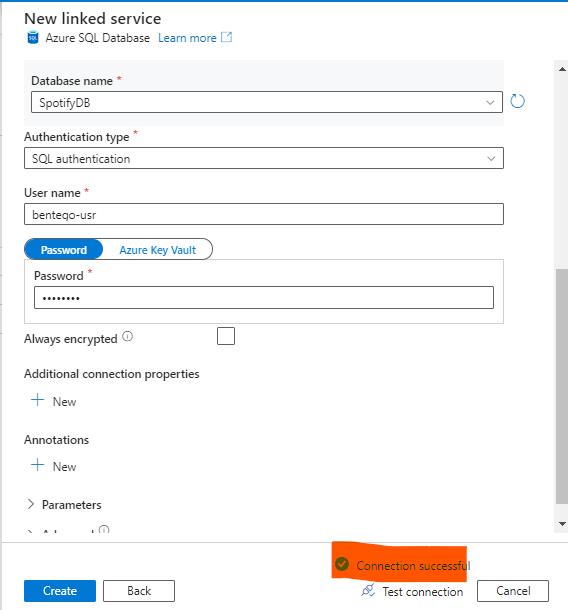The width and height of the screenshot is (568, 610).
Task: Click the green Connection successful checkmark
Action: pyautogui.click(x=342, y=564)
